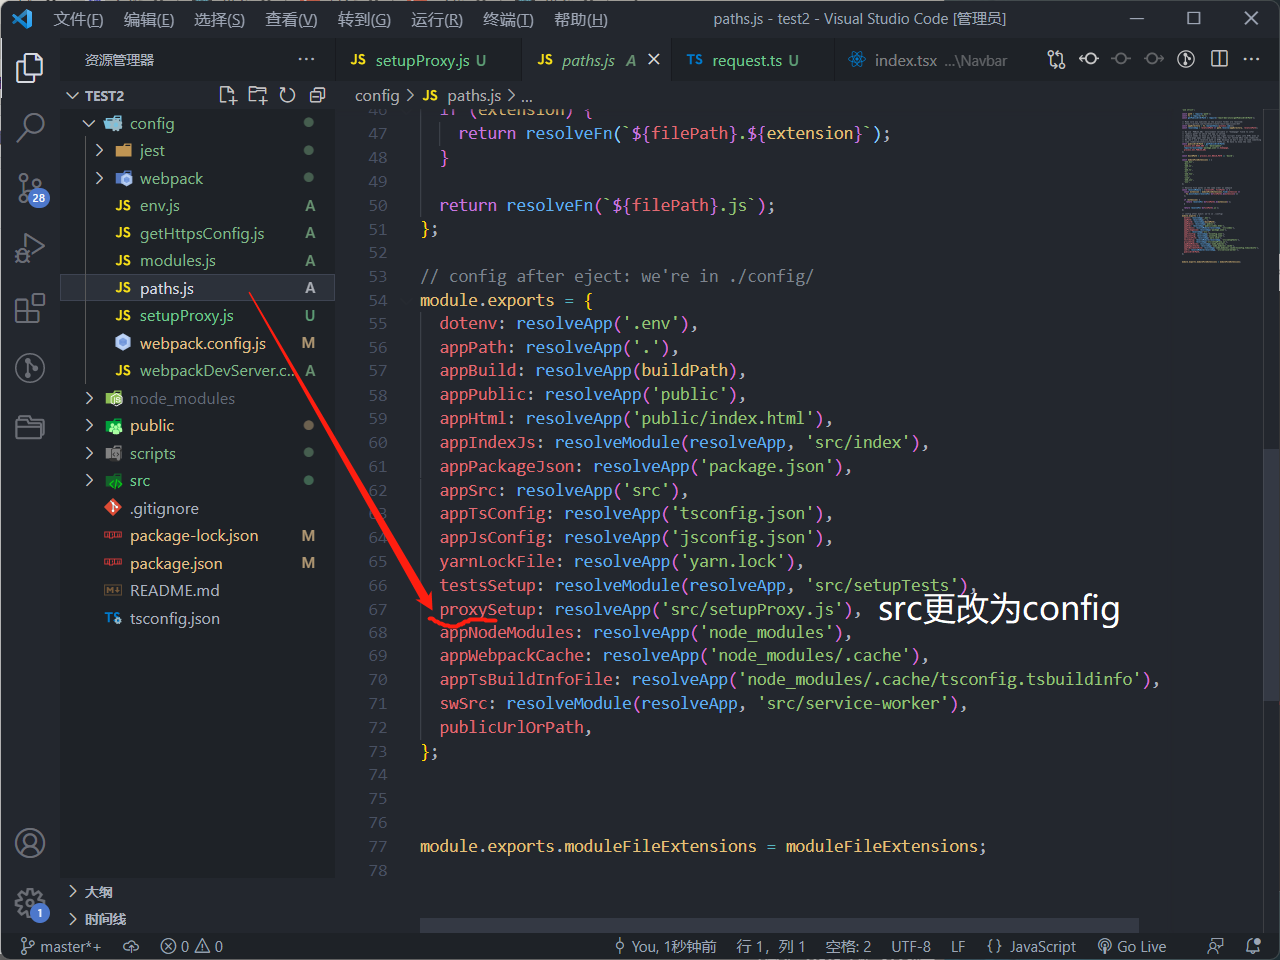Click the code minimap preview
This screenshot has width=1280, height=960.
1220,185
